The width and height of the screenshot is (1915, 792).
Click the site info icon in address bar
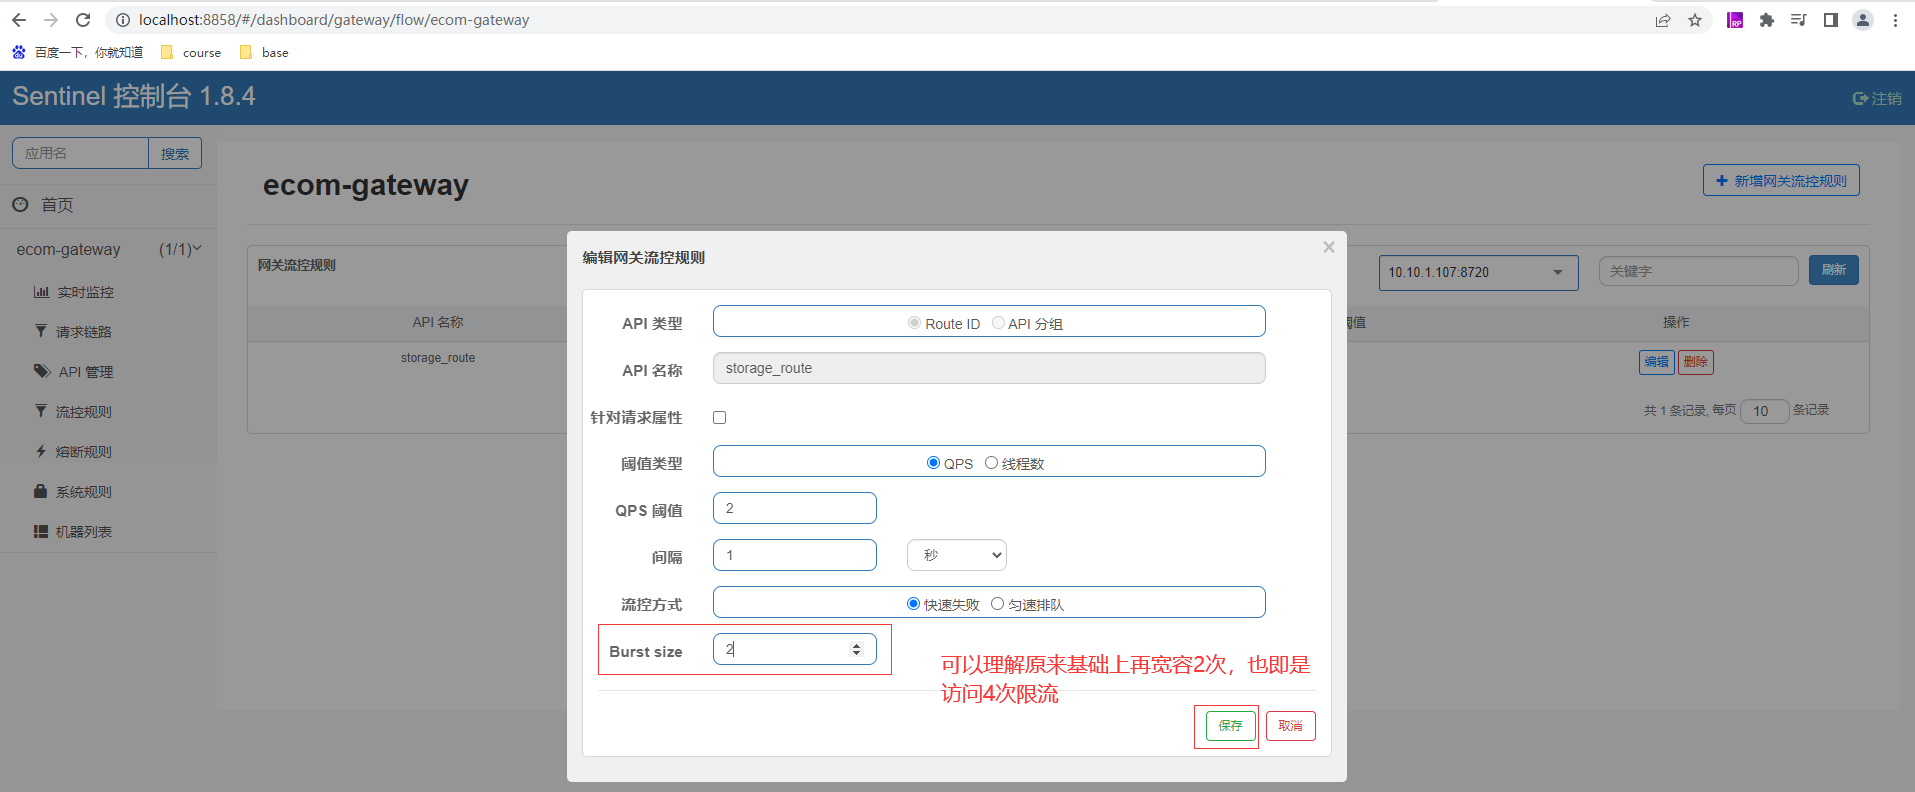coord(123,20)
